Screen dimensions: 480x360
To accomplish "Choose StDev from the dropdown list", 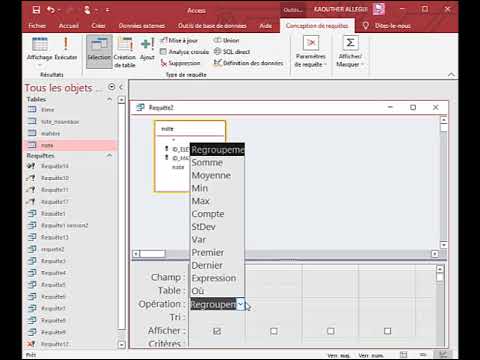I will (x=217, y=227).
